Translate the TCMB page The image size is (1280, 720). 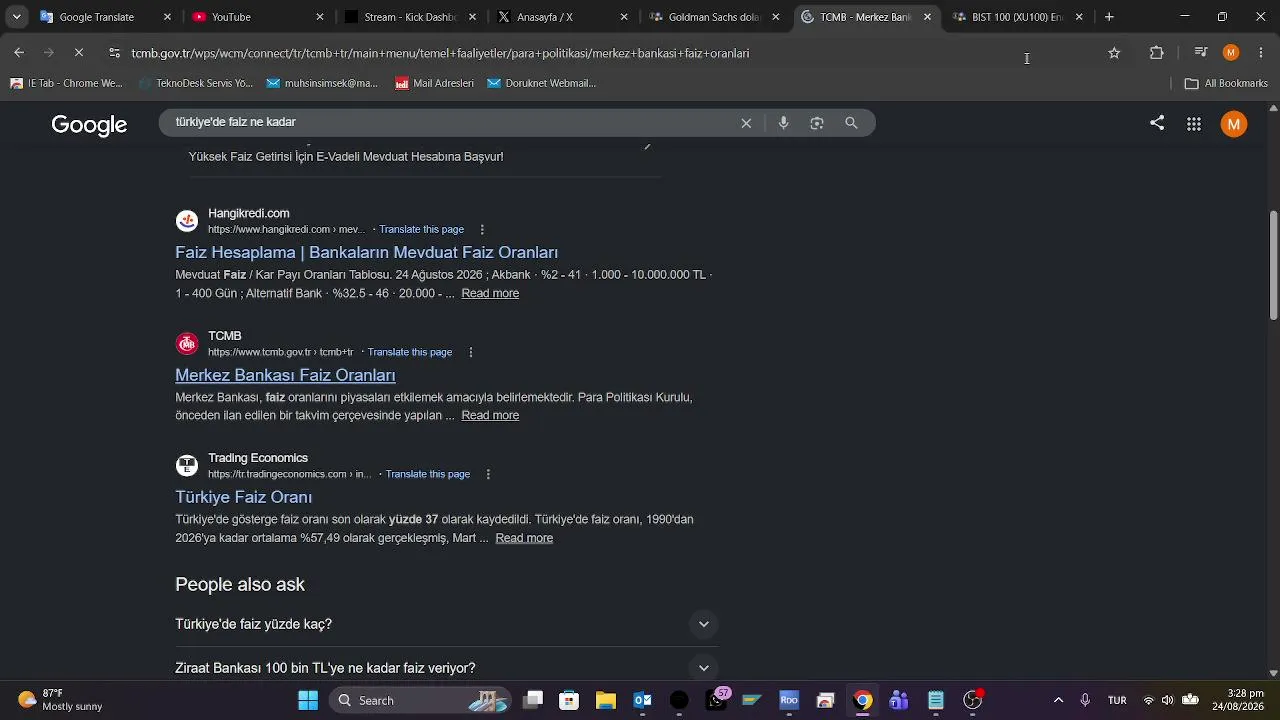(x=410, y=352)
